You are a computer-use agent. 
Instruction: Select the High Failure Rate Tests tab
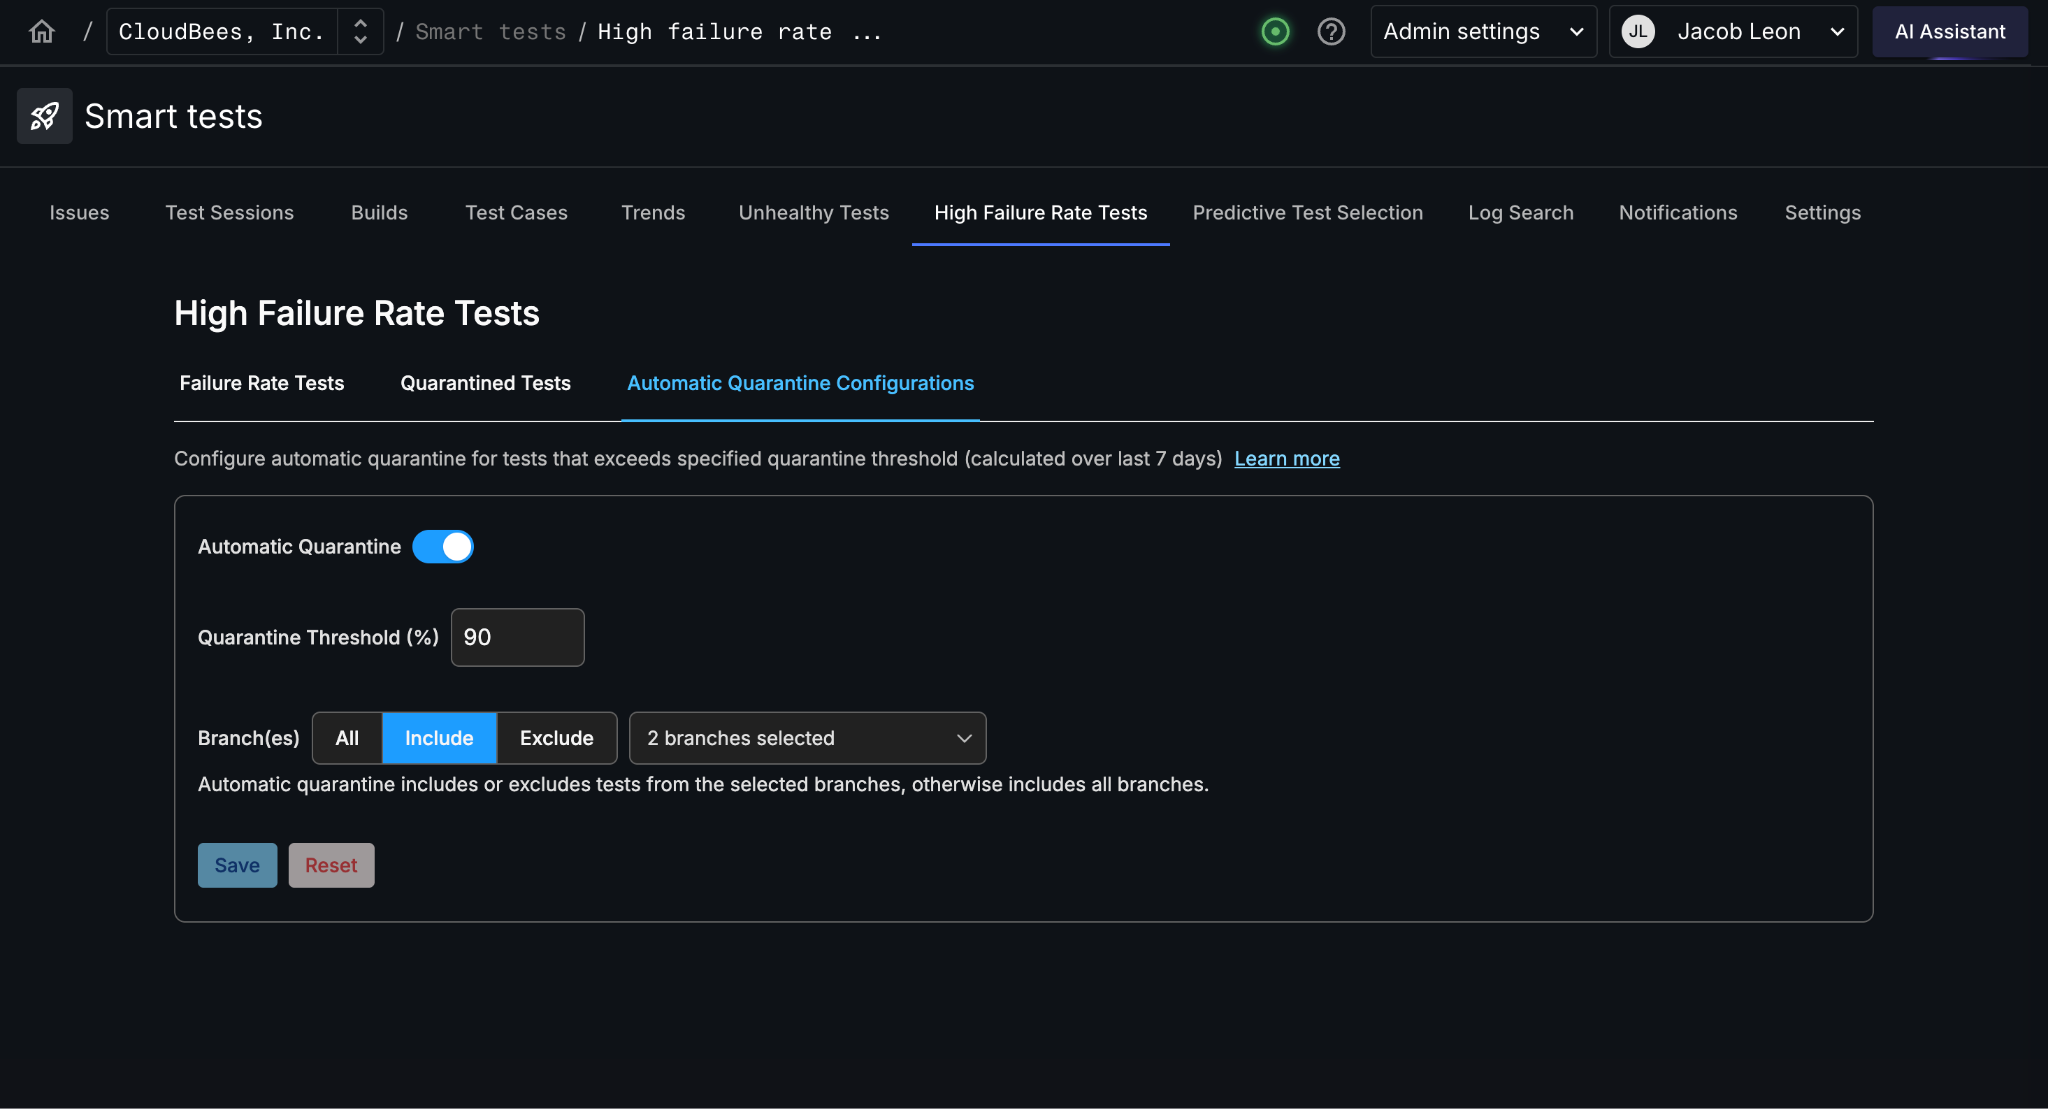click(x=1041, y=213)
